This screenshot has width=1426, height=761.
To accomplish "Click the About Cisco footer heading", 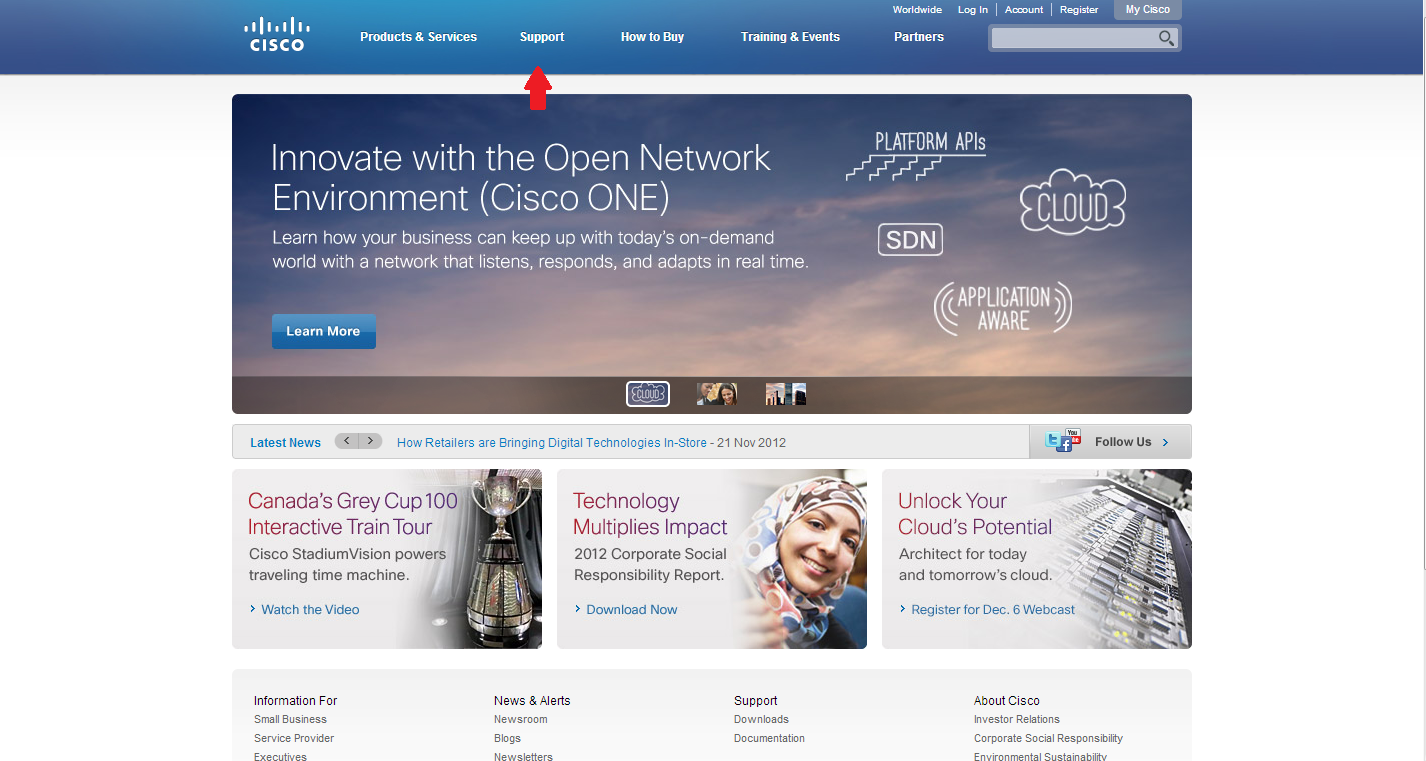I will pos(1007,700).
